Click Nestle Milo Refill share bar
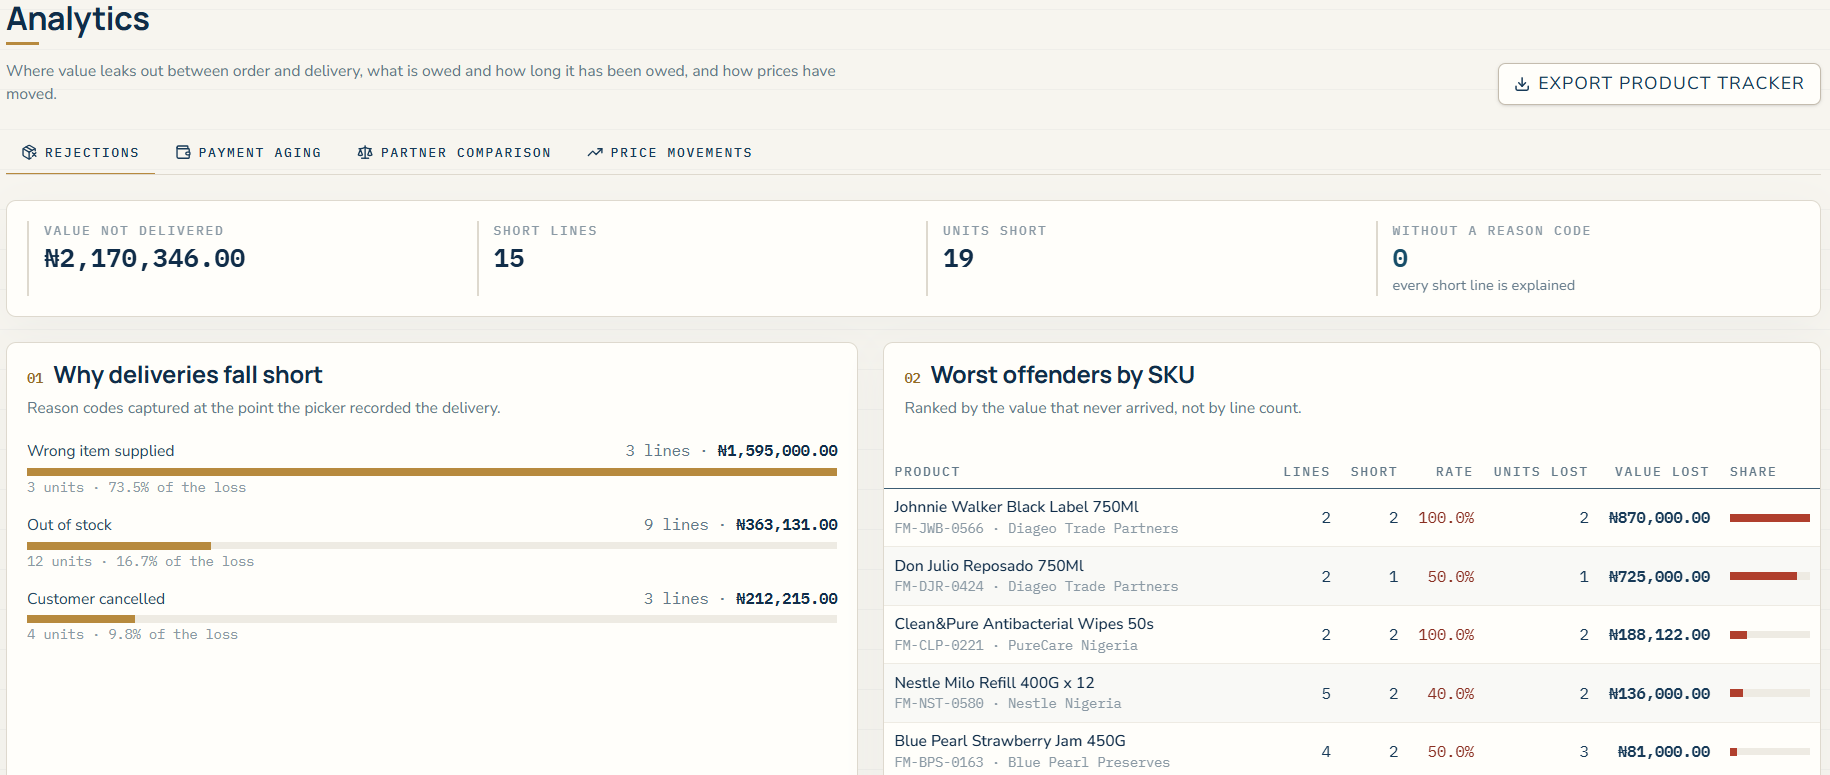The image size is (1830, 775). pos(1769,693)
